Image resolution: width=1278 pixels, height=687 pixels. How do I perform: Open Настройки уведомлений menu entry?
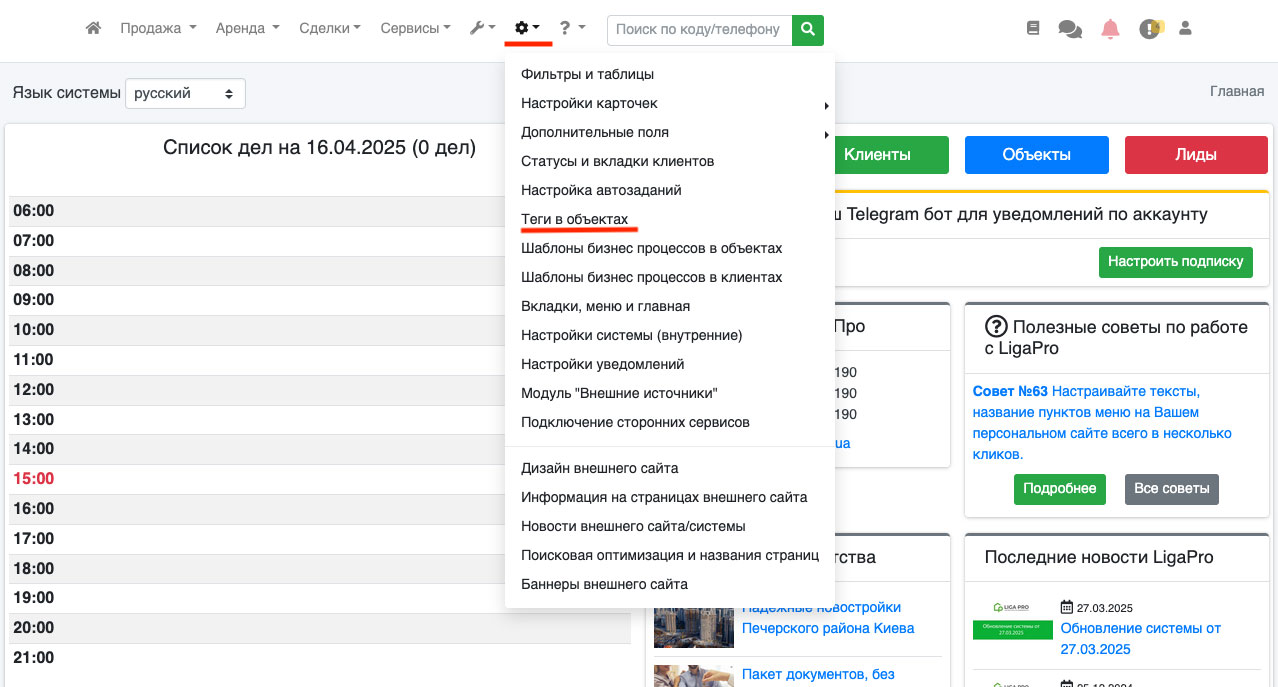point(602,364)
